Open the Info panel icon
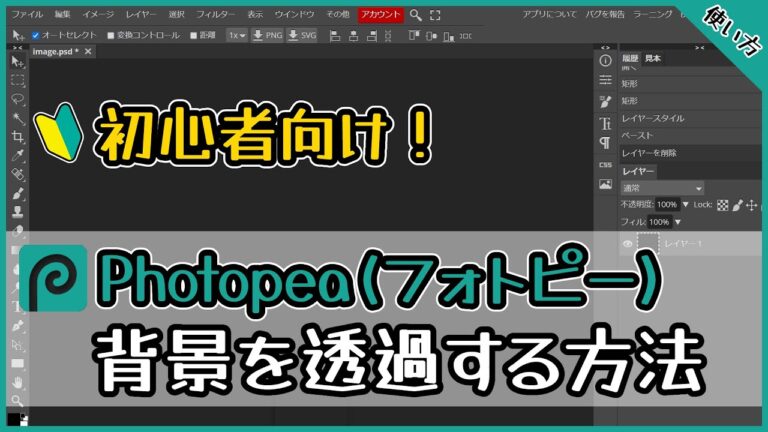Image resolution: width=768 pixels, height=432 pixels. click(x=605, y=60)
